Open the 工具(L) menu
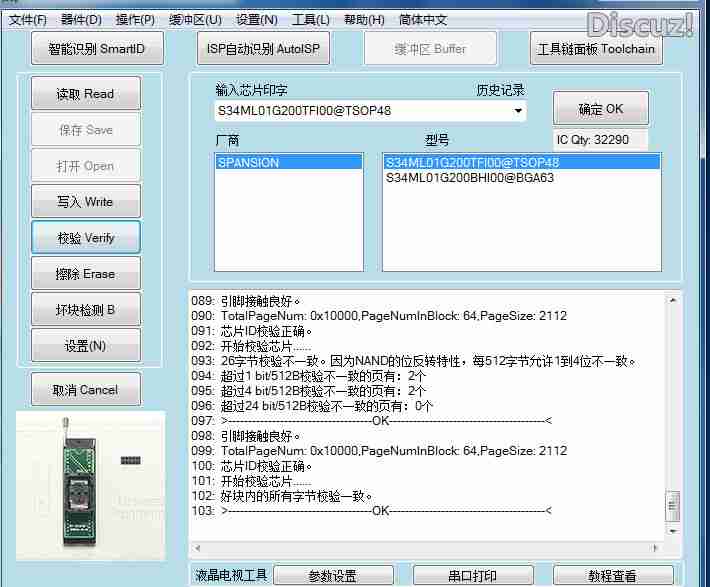This screenshot has width=710, height=587. point(311,19)
